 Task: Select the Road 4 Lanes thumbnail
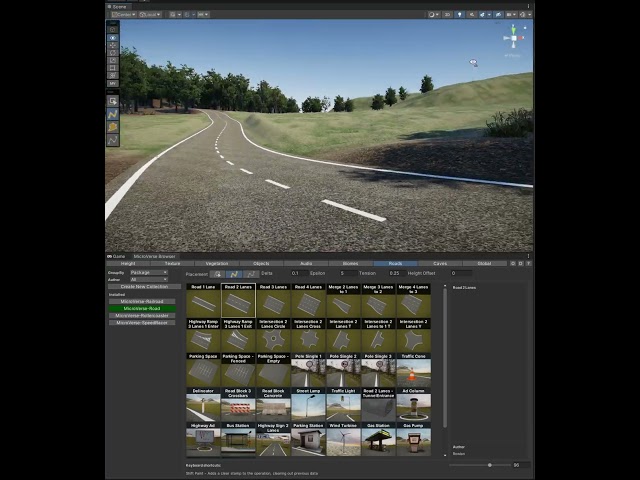[309, 300]
